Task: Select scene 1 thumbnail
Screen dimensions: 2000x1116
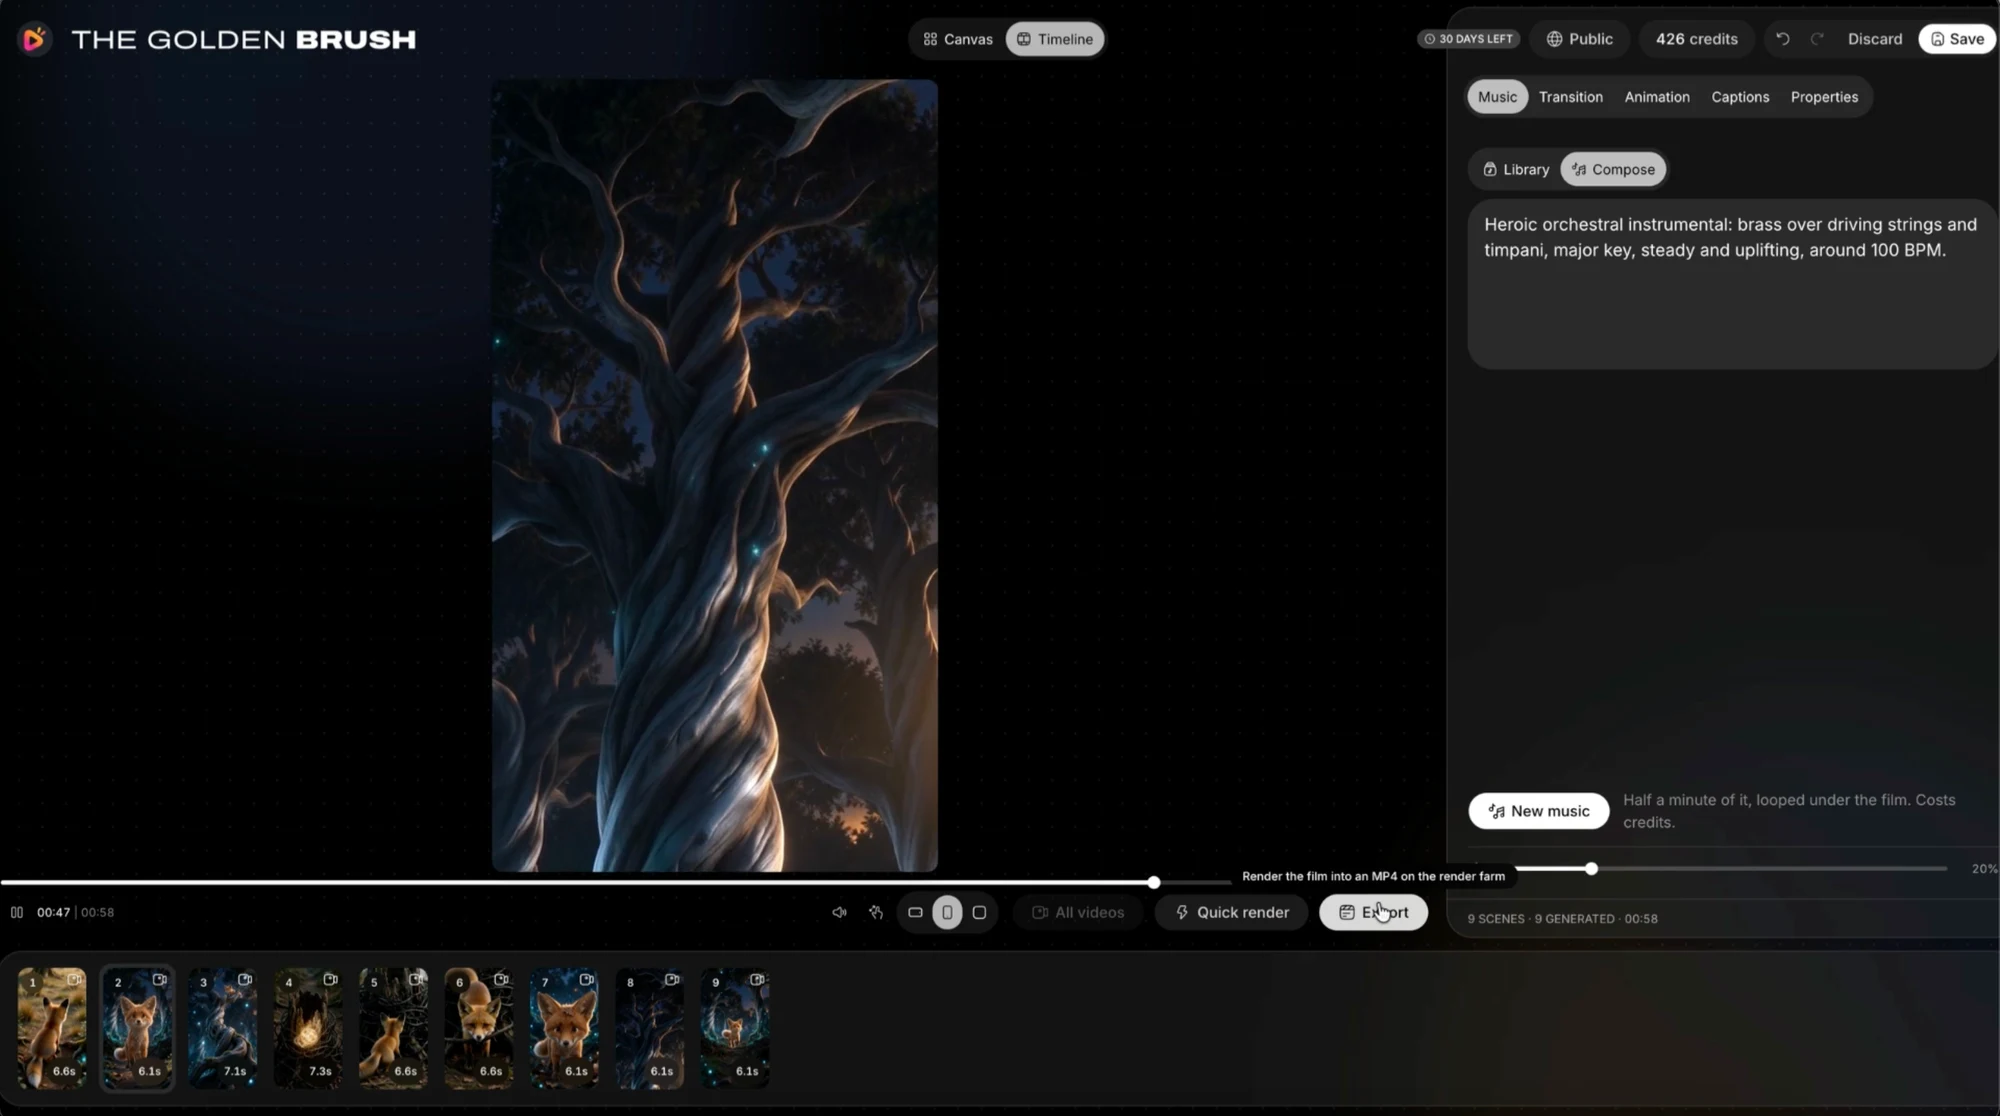Action: click(52, 1028)
